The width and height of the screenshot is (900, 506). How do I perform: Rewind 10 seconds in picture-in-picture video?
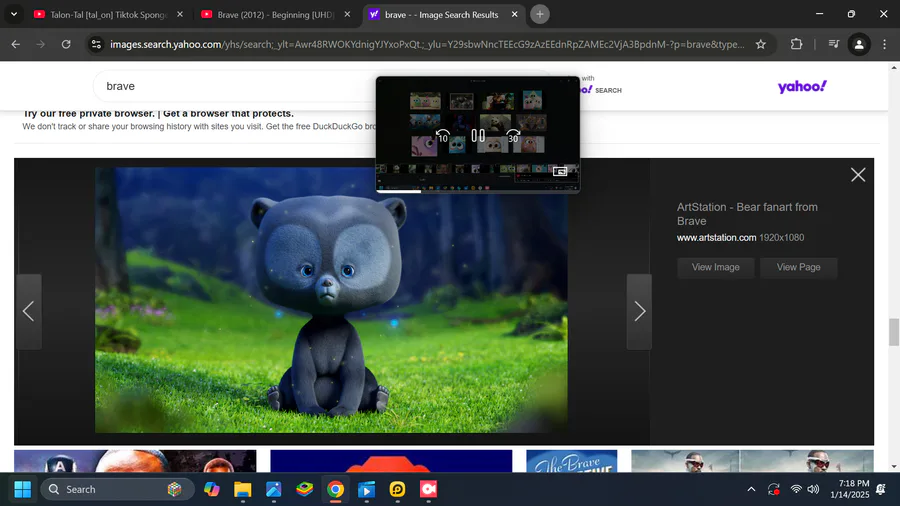443,136
